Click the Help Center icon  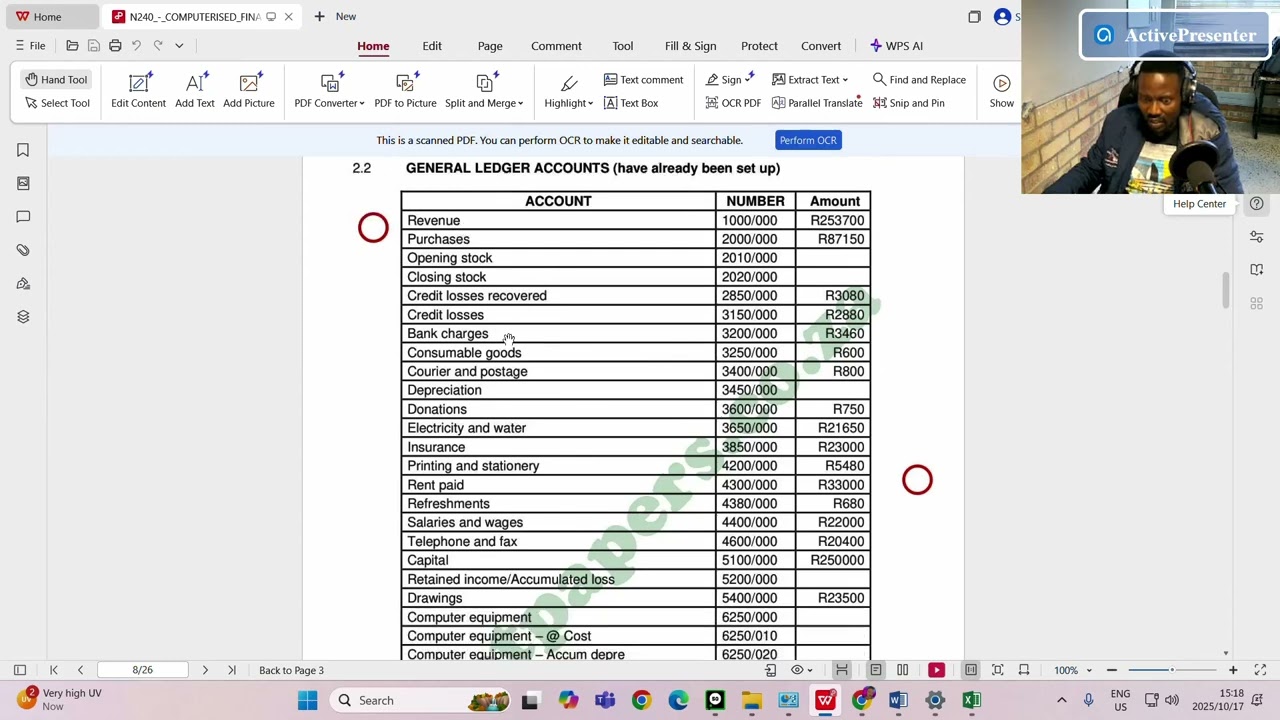[1257, 204]
